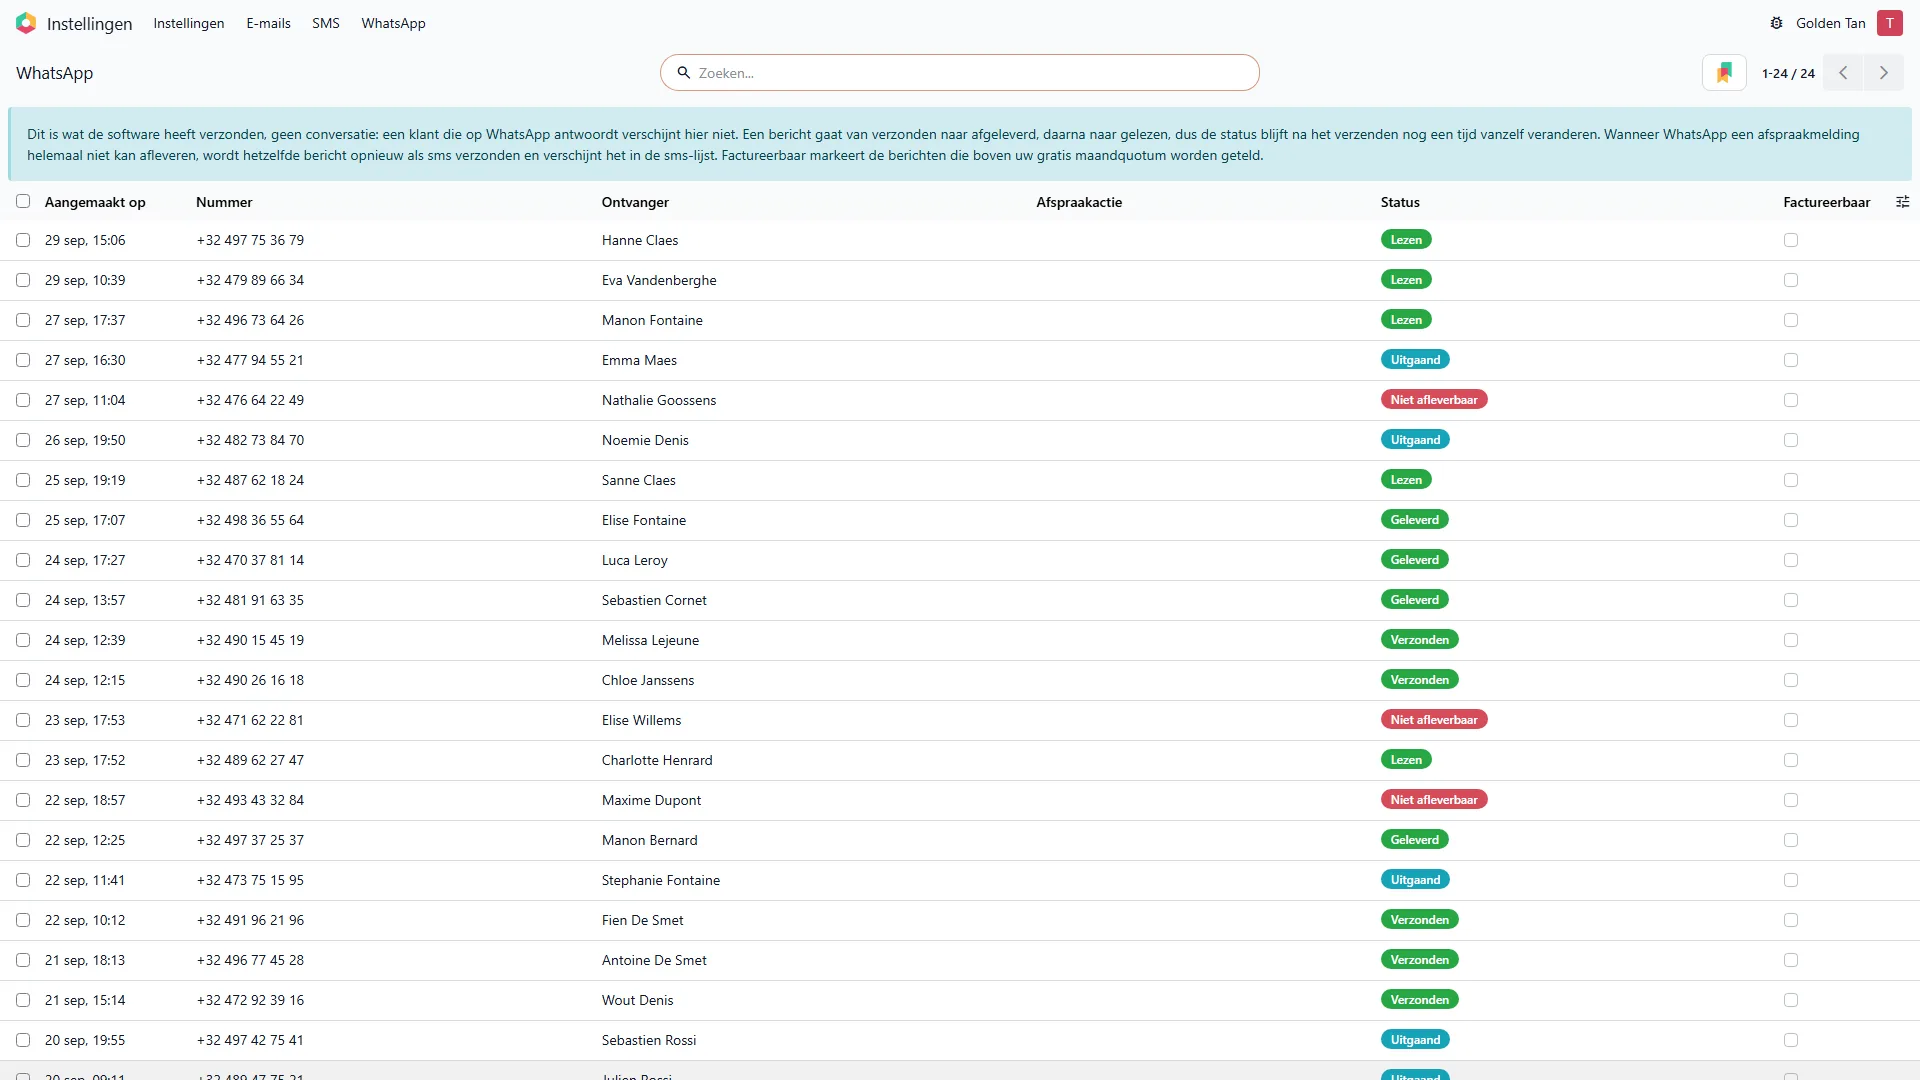This screenshot has height=1080, width=1920.
Task: Sort by Ontvanger column header
Action: 635,202
